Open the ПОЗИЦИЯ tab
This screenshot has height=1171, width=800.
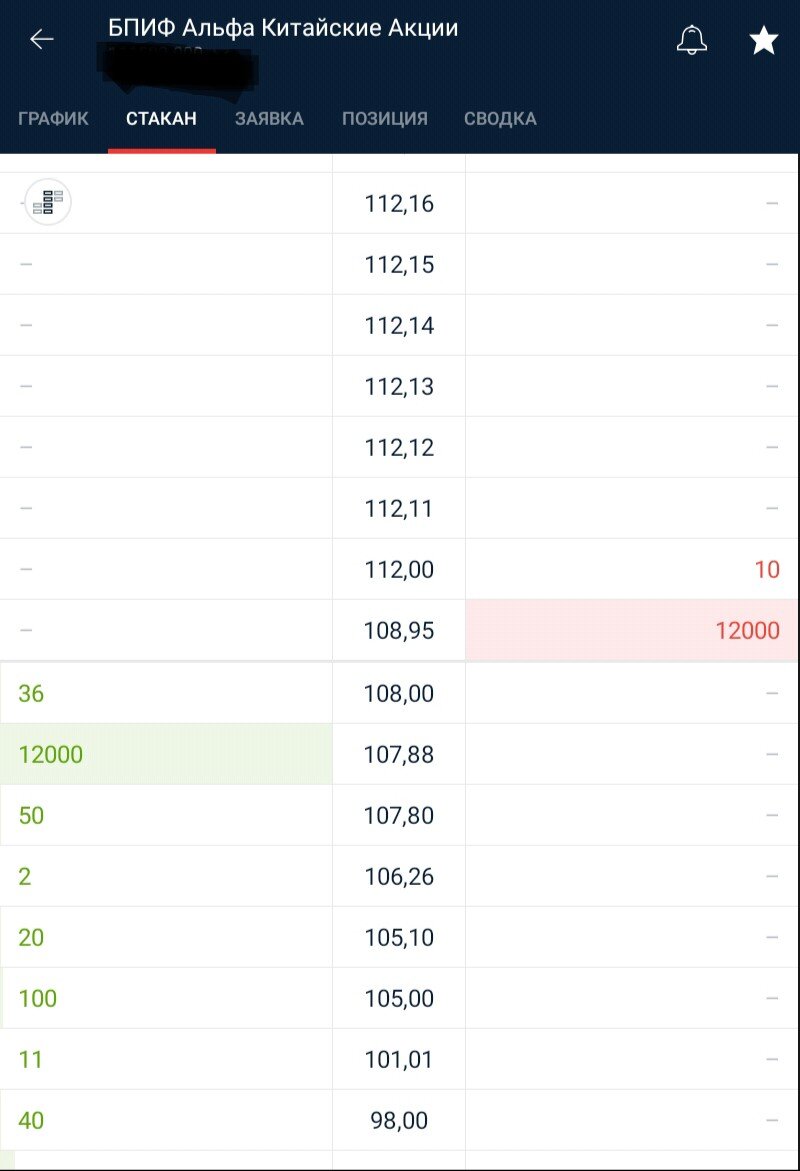point(385,119)
